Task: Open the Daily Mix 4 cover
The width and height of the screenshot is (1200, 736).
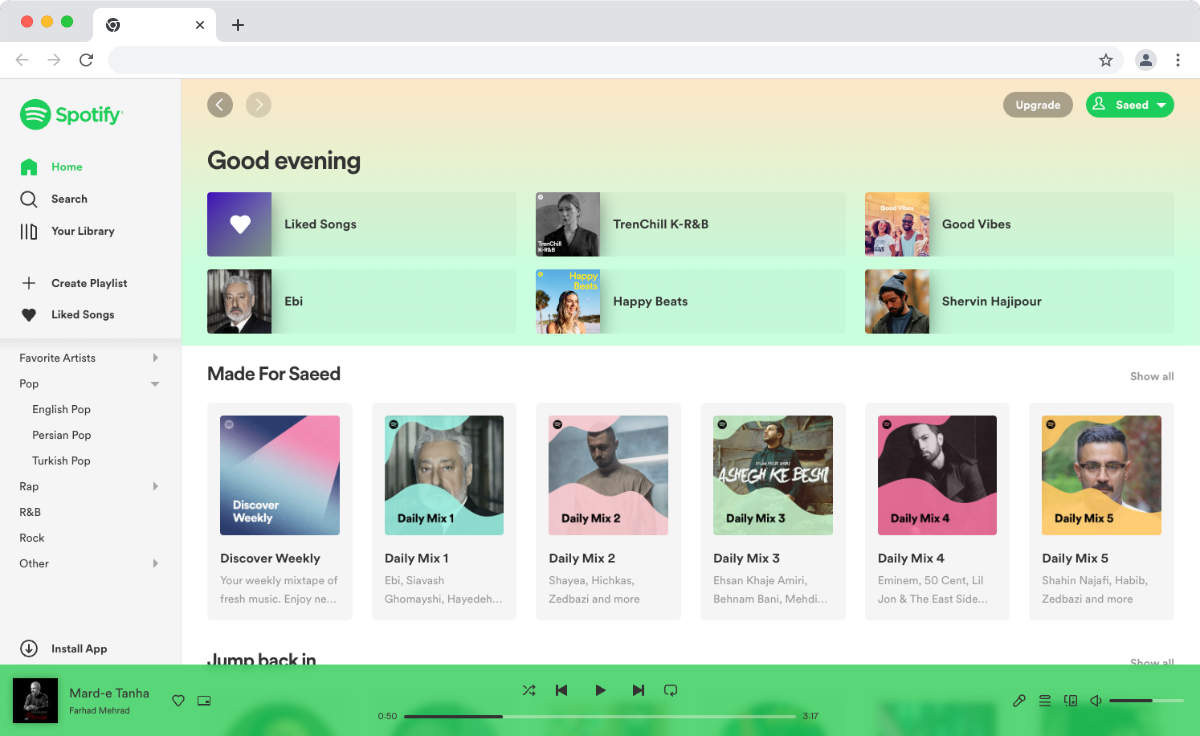Action: pos(937,475)
